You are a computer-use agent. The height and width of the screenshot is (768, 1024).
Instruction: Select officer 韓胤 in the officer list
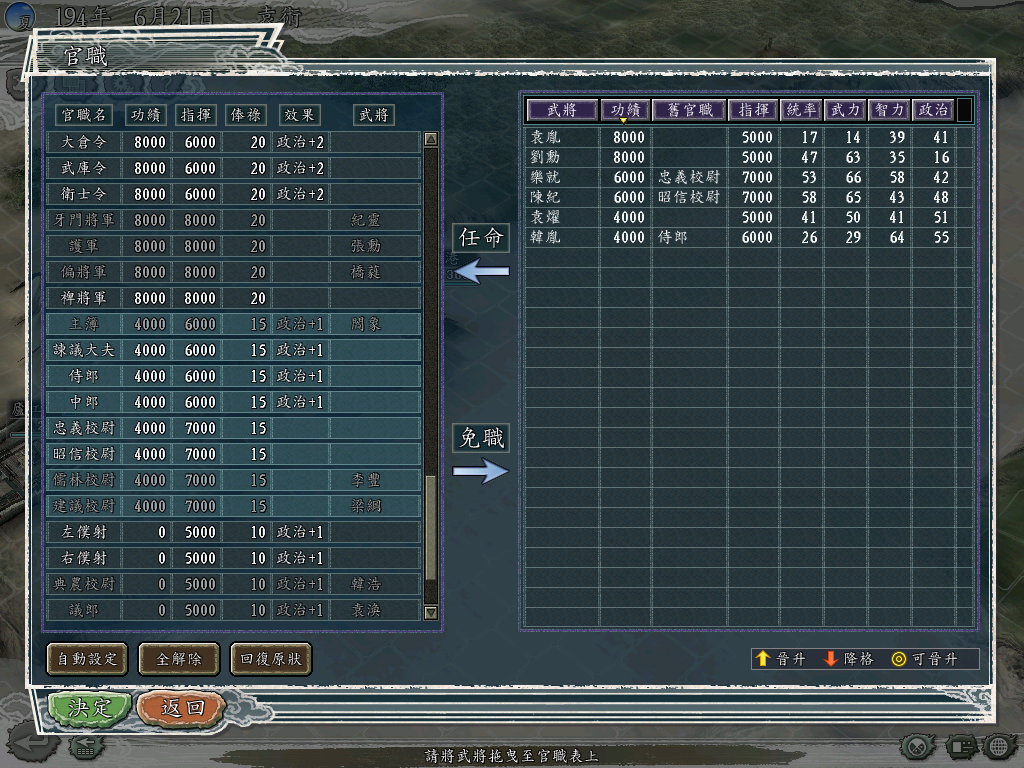click(x=749, y=237)
